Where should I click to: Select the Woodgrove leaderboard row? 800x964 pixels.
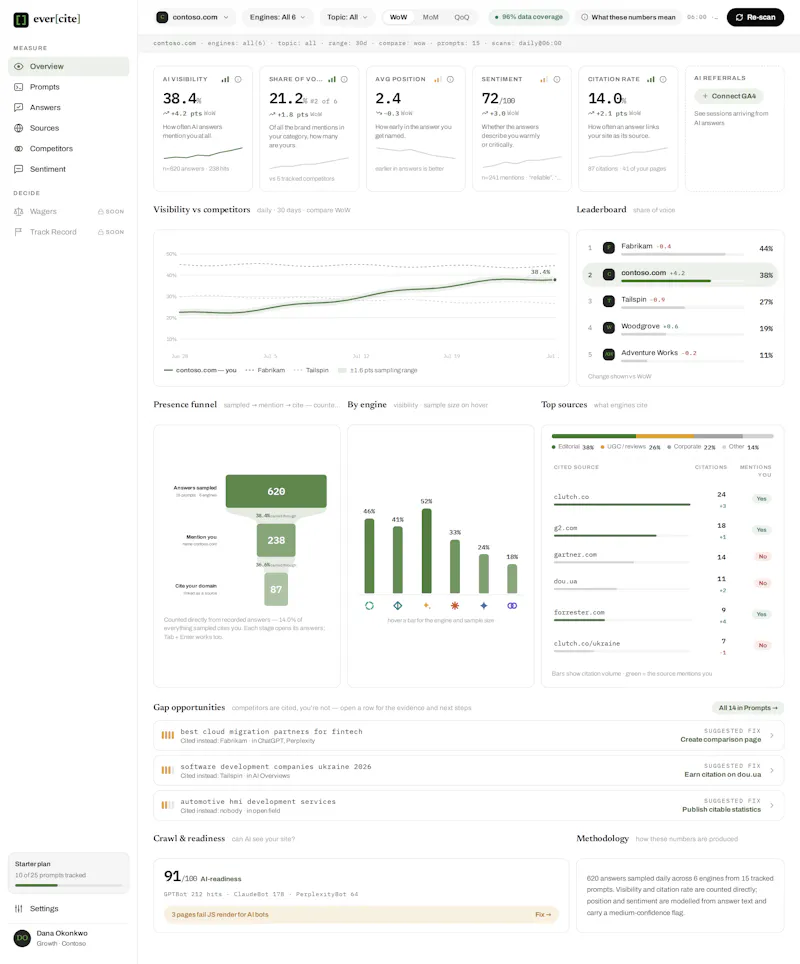pos(680,328)
